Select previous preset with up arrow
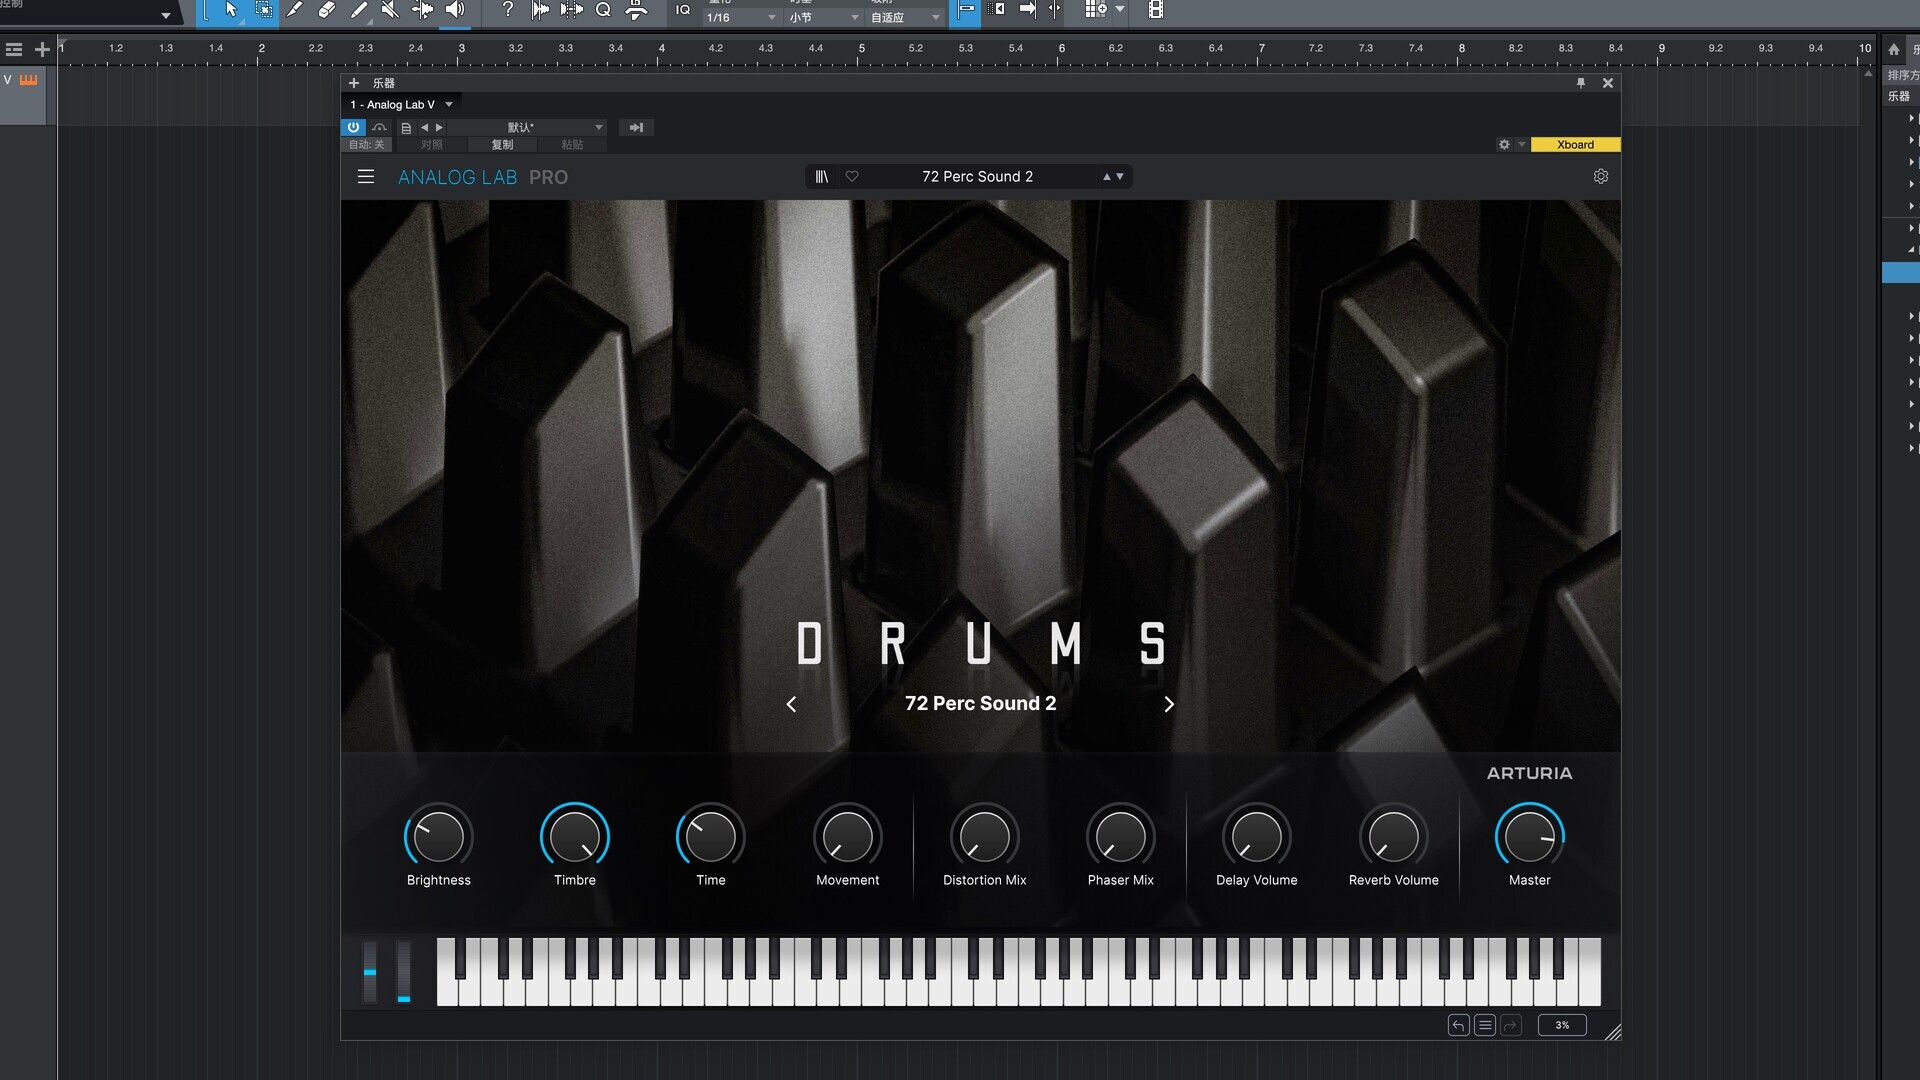This screenshot has height=1080, width=1920. point(1107,177)
